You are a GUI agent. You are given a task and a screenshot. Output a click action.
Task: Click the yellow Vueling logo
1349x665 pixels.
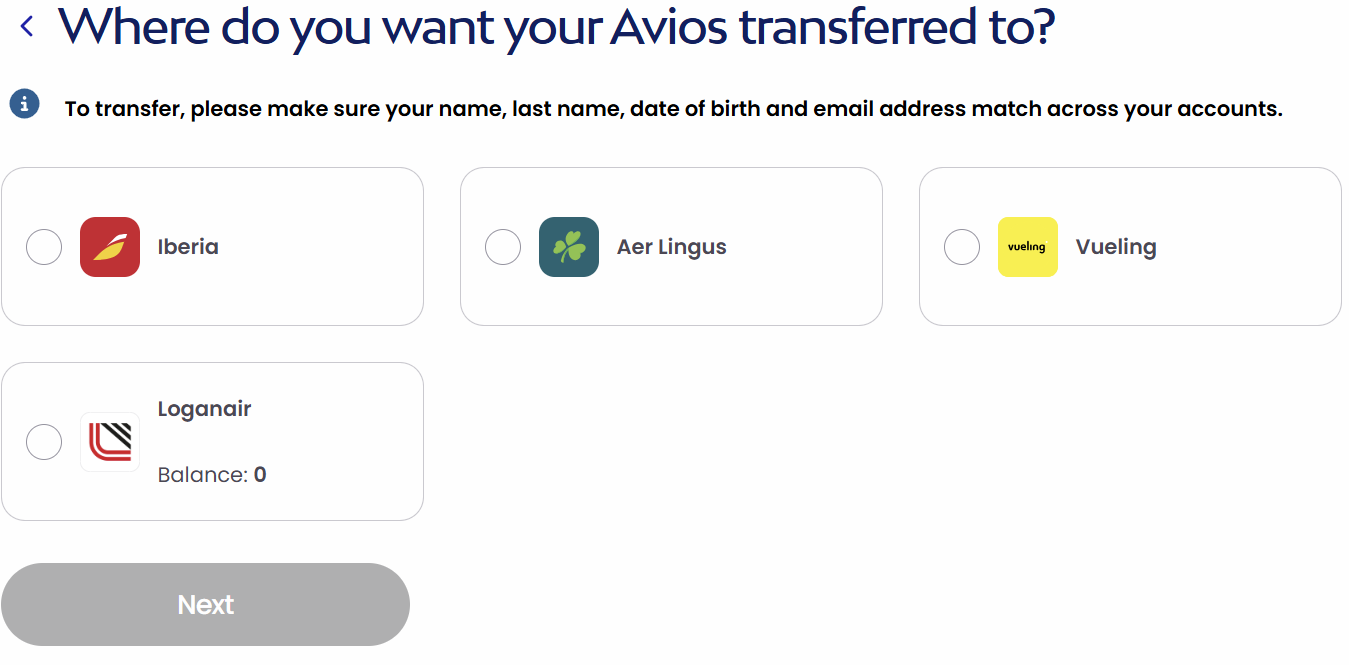click(1028, 247)
